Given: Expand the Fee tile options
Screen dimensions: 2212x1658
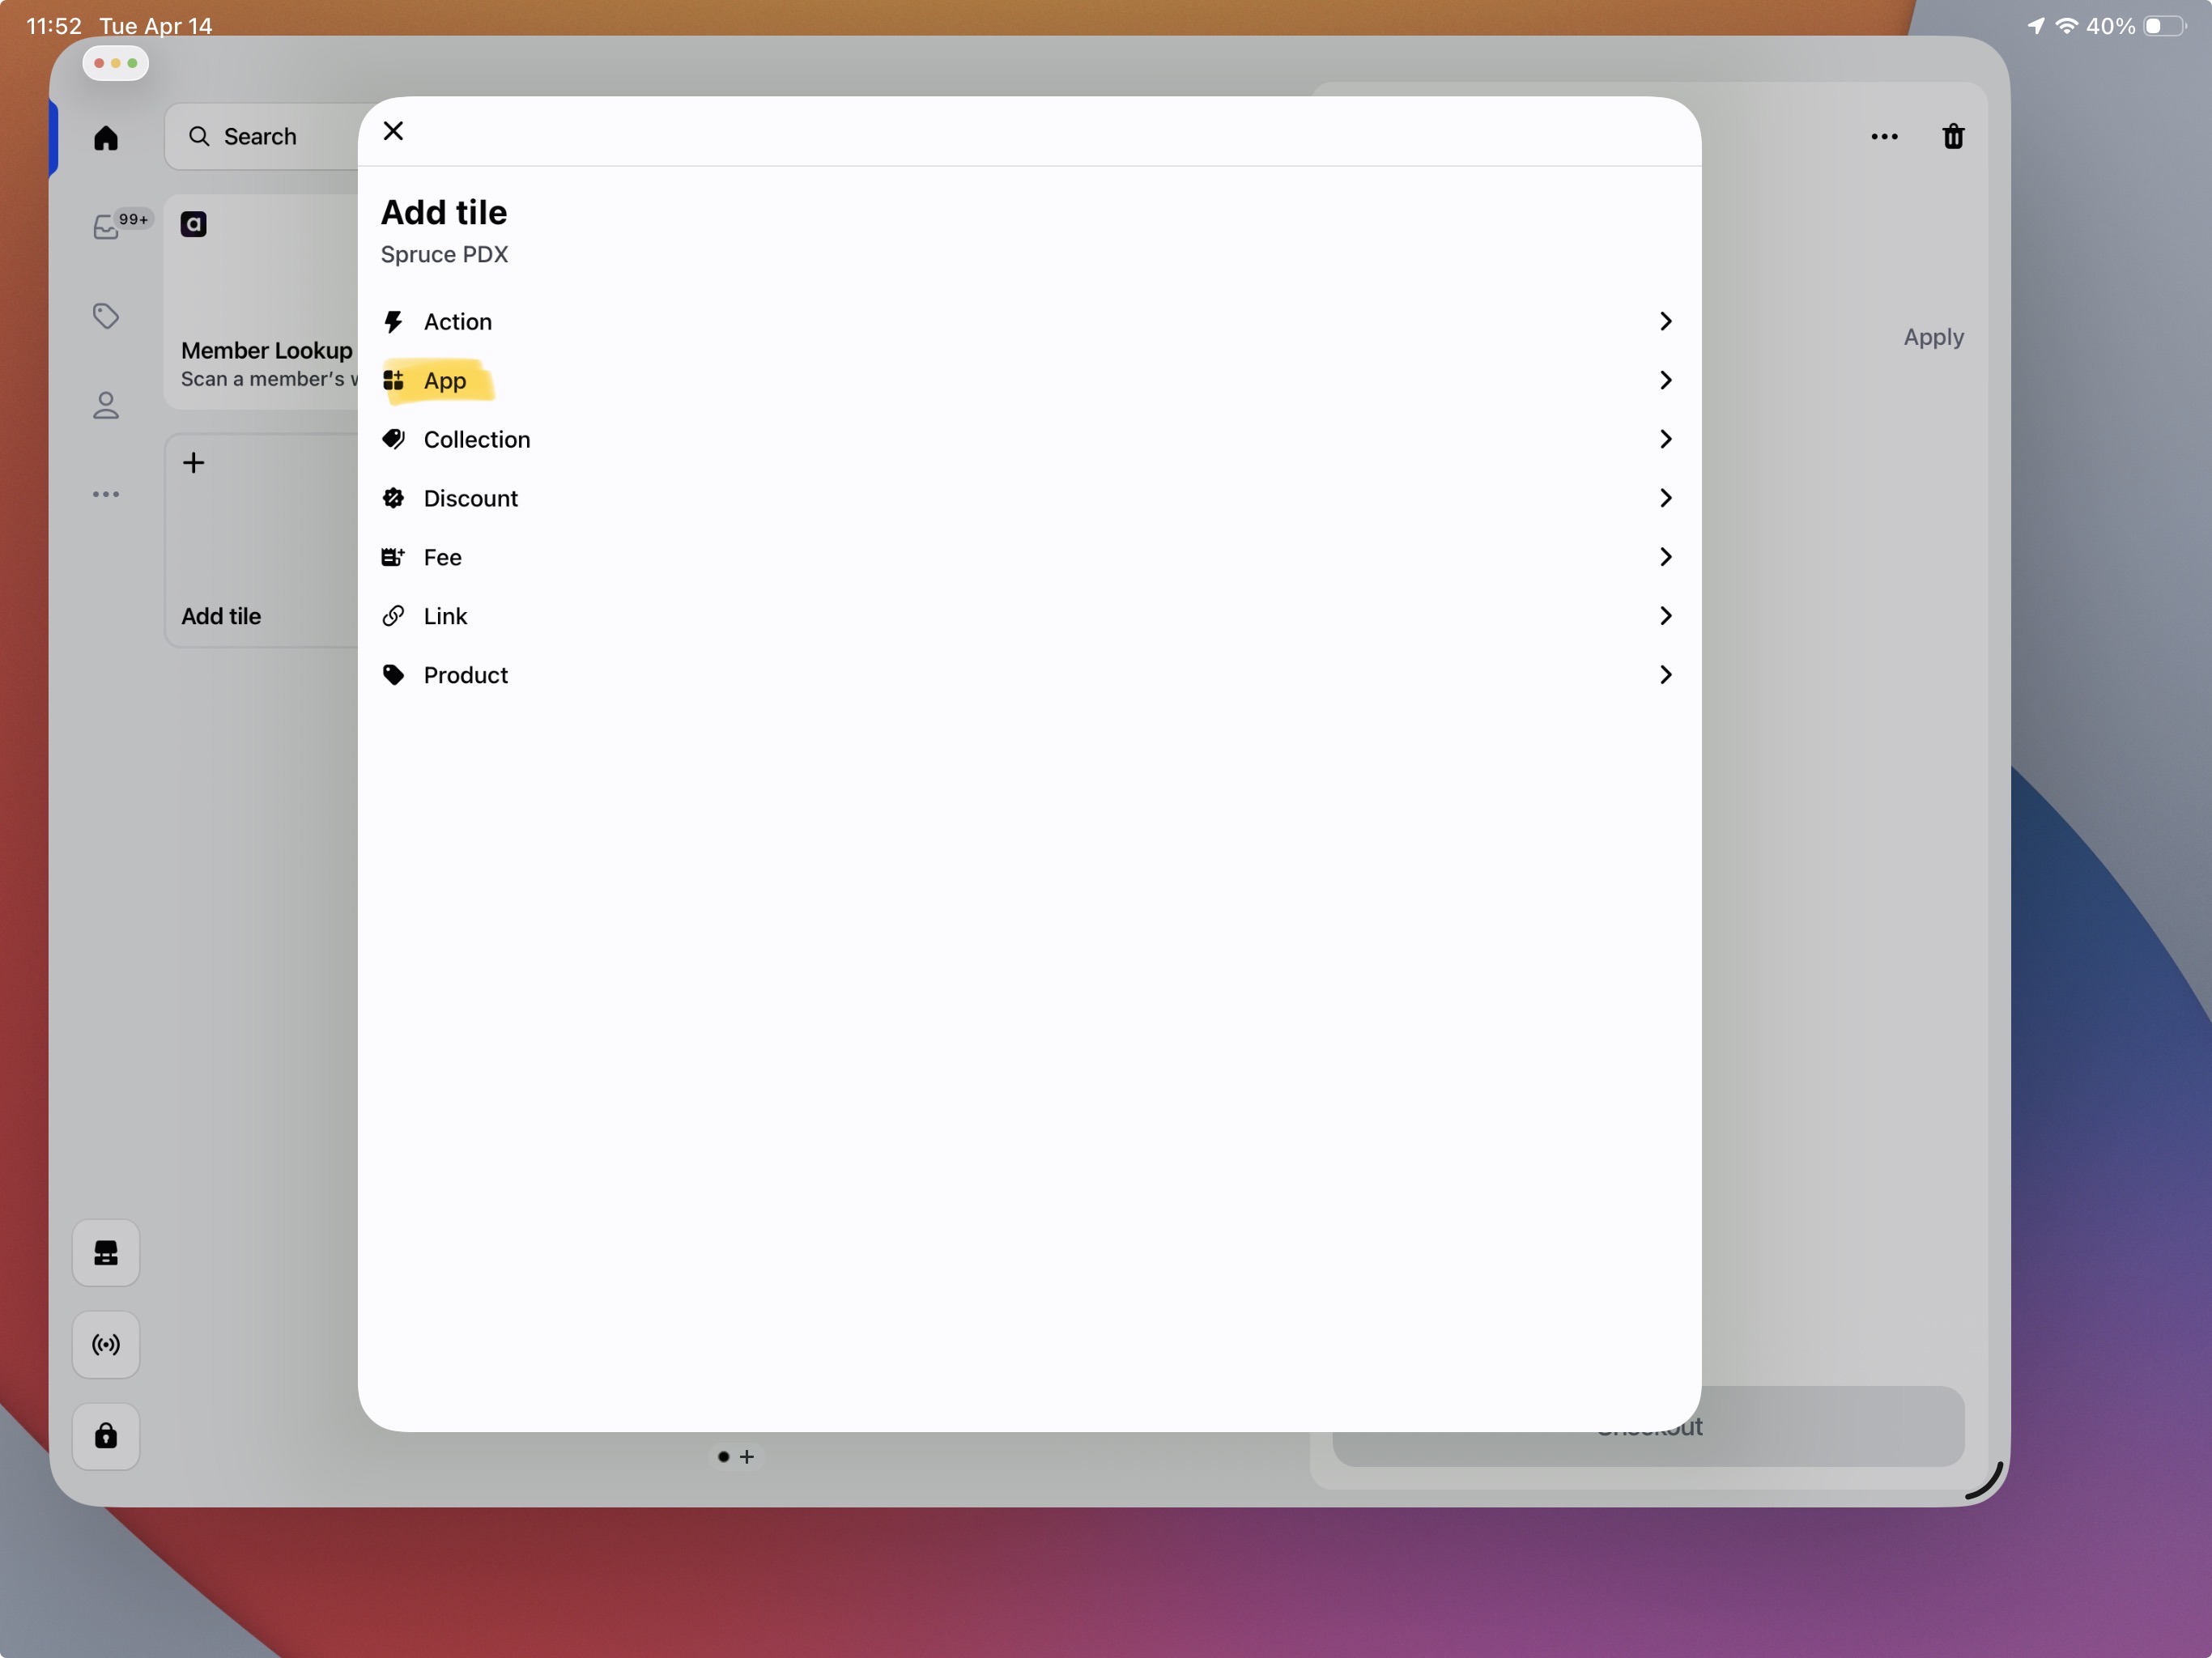Looking at the screenshot, I should coord(1028,557).
